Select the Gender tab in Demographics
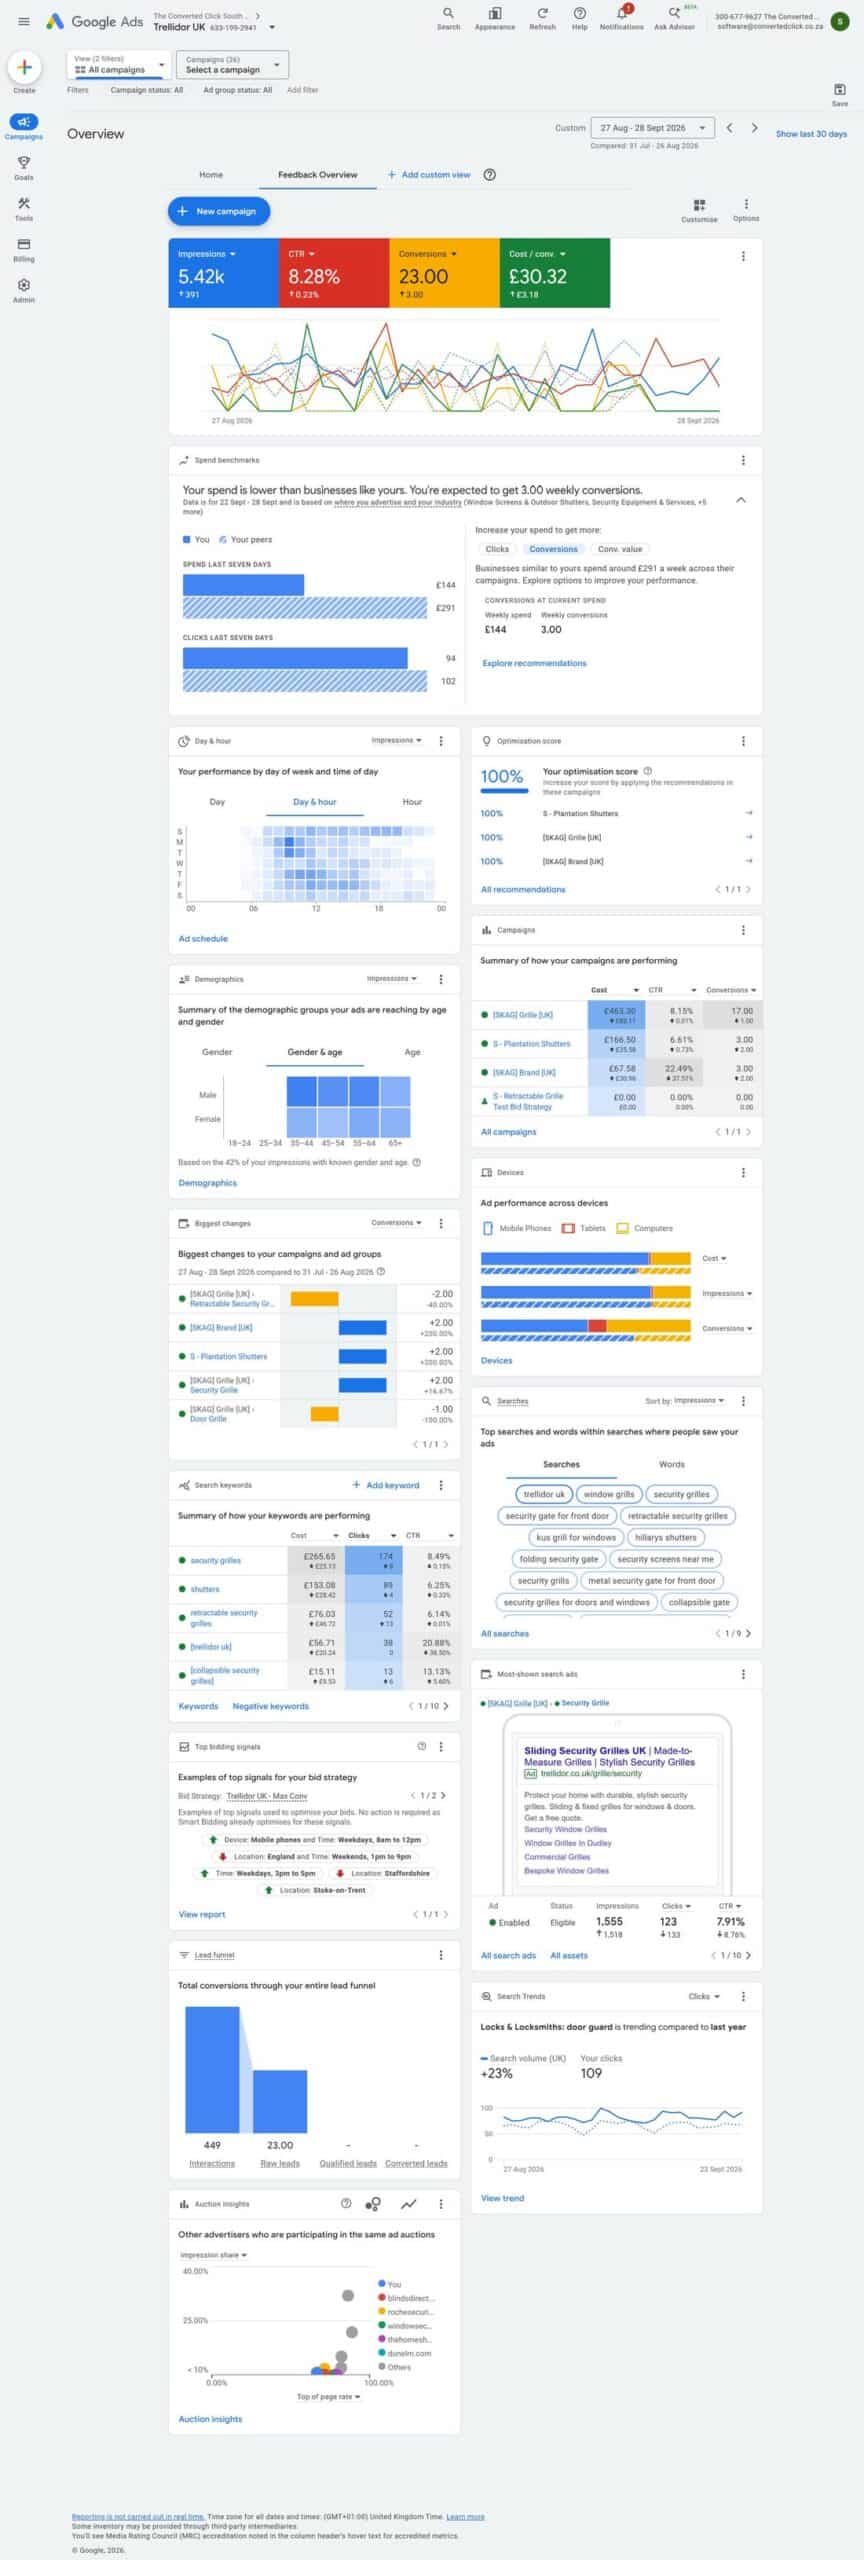The height and width of the screenshot is (2560, 864). [x=217, y=1052]
